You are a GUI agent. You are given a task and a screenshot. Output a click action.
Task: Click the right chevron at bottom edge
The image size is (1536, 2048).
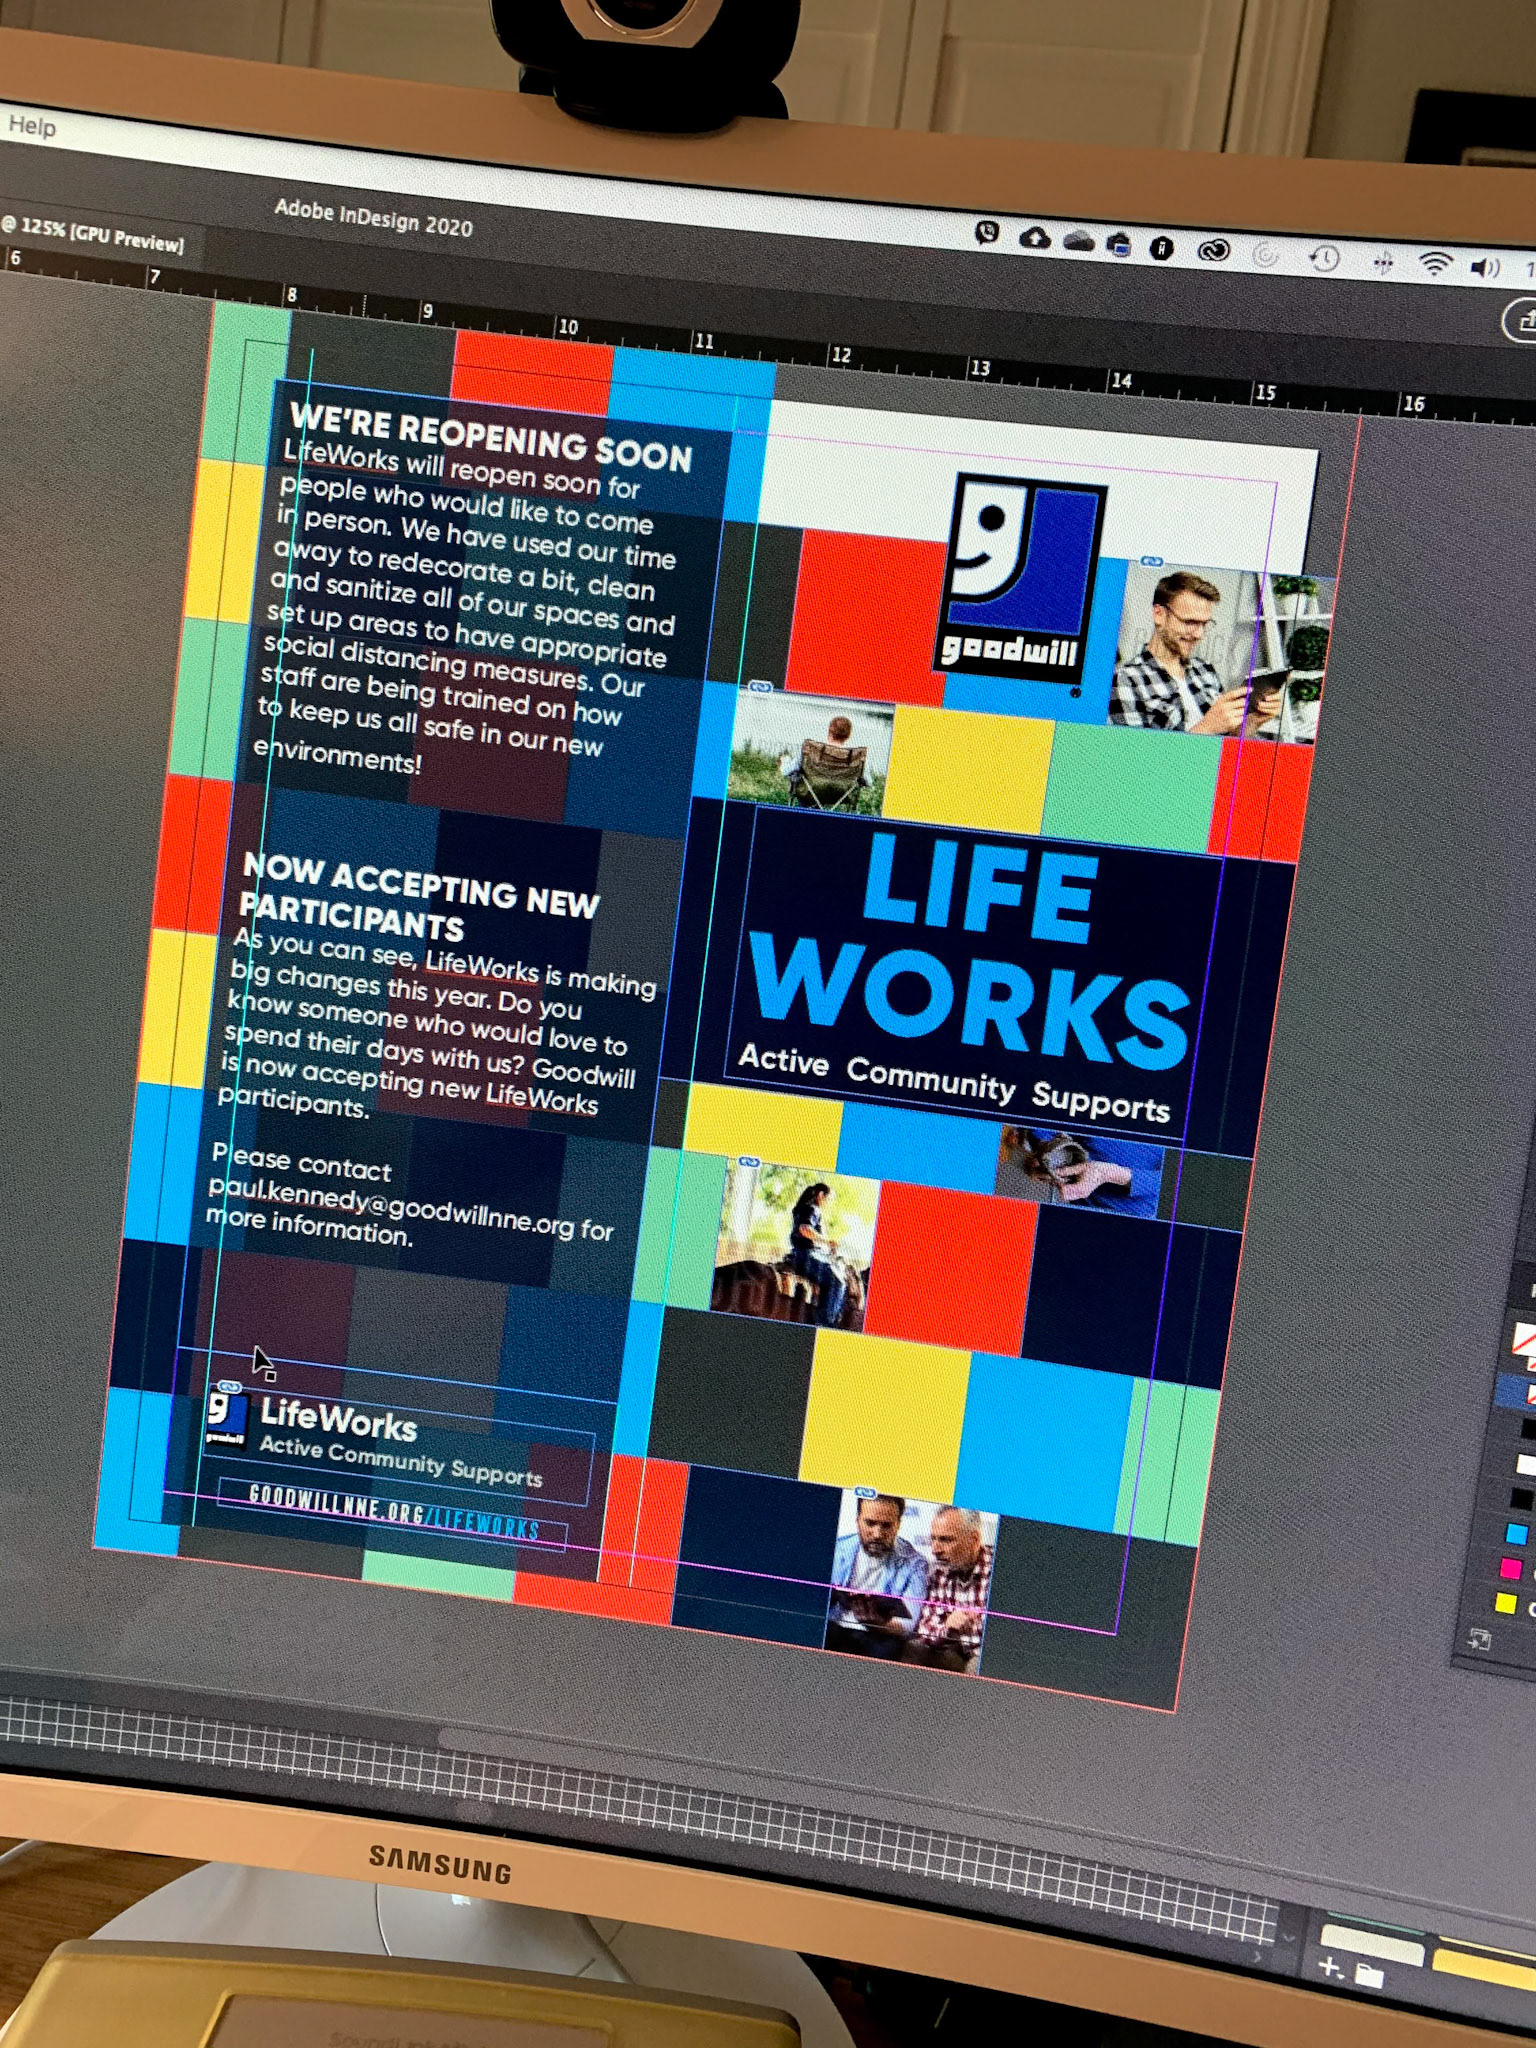1259,1955
